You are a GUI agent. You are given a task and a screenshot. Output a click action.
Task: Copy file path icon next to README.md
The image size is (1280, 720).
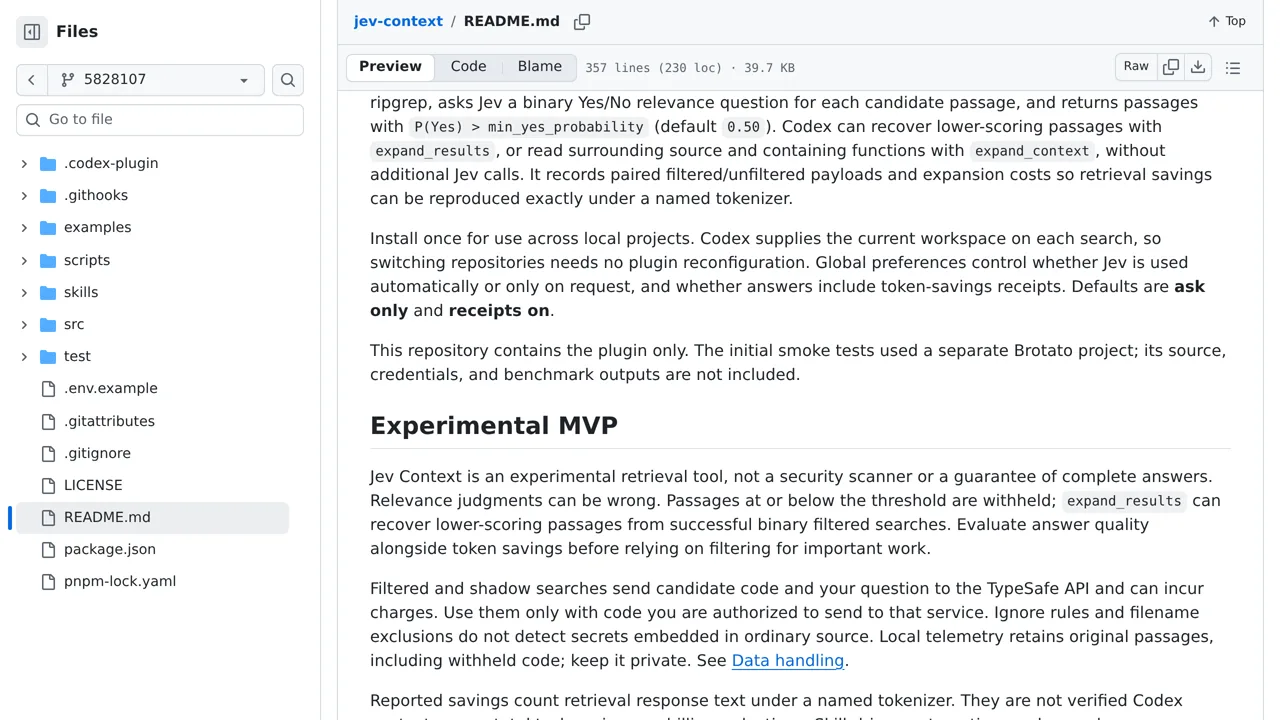tap(582, 22)
